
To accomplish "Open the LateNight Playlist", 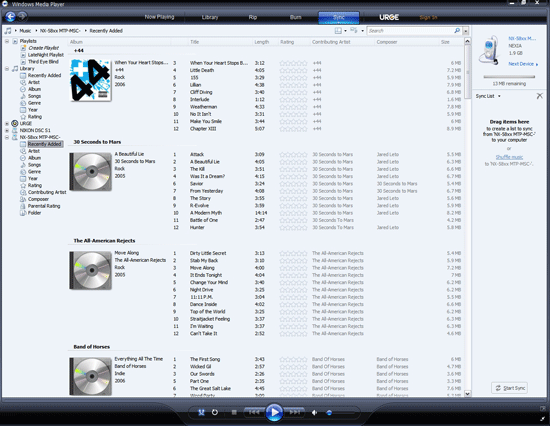I will click(x=46, y=55).
